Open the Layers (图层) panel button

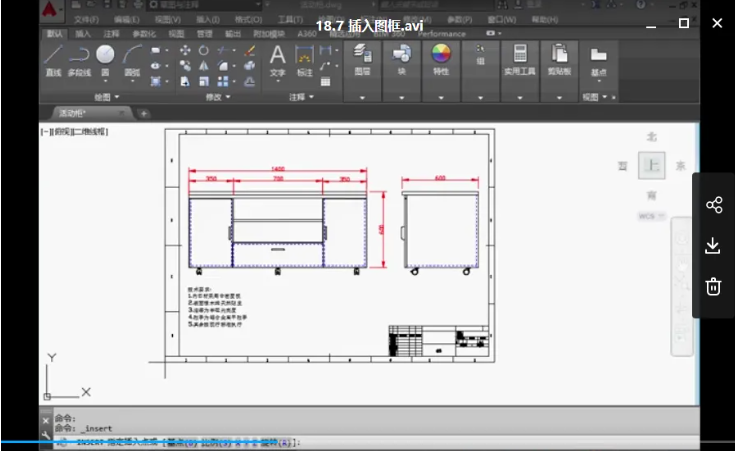(362, 59)
